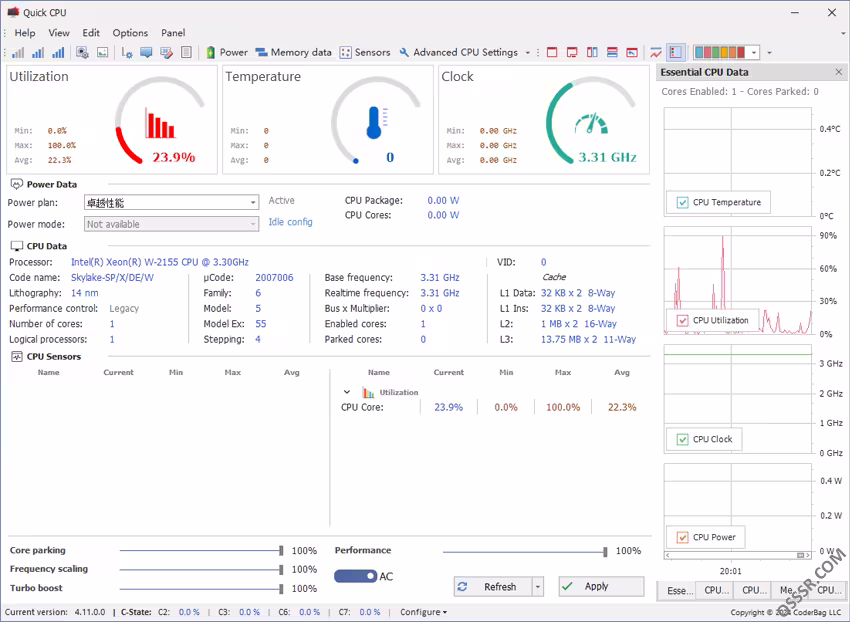Click the Turbo boost slider handle
This screenshot has width=850, height=622.
click(x=281, y=588)
